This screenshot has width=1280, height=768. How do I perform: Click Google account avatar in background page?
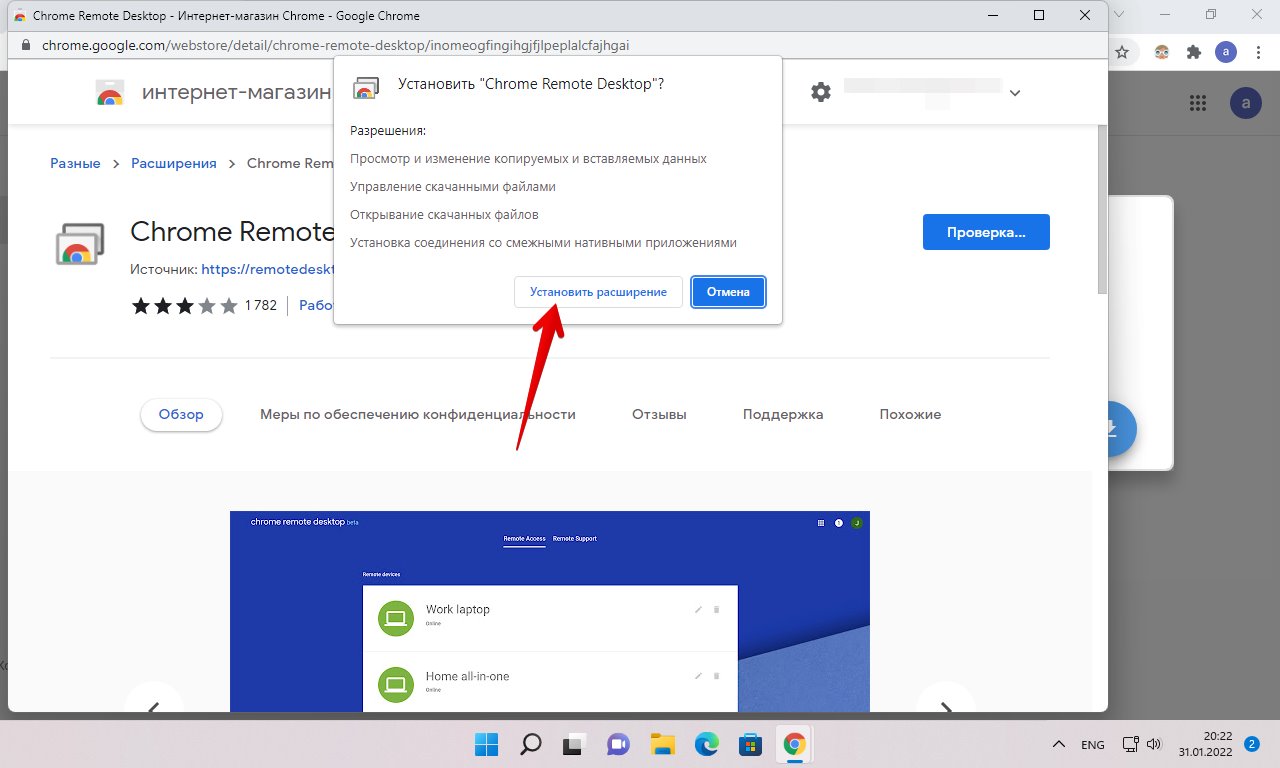1246,102
